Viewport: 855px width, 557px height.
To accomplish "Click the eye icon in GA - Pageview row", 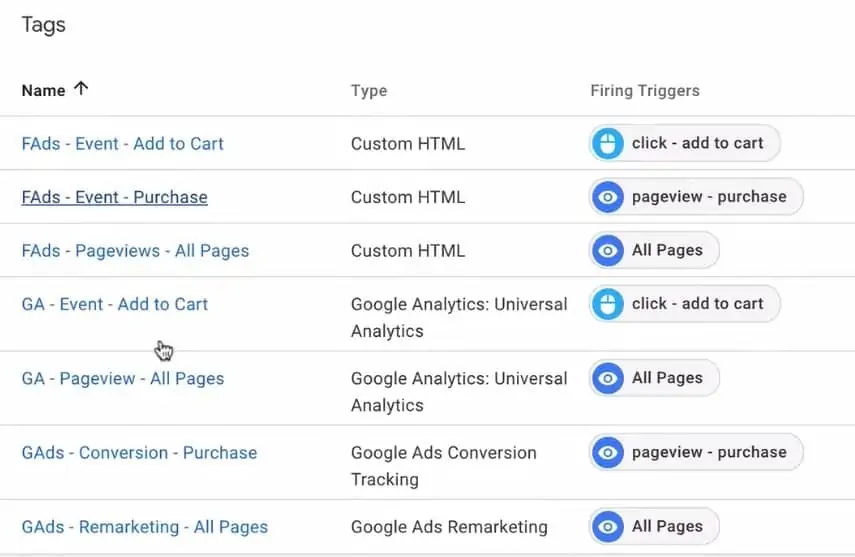I will pos(607,378).
